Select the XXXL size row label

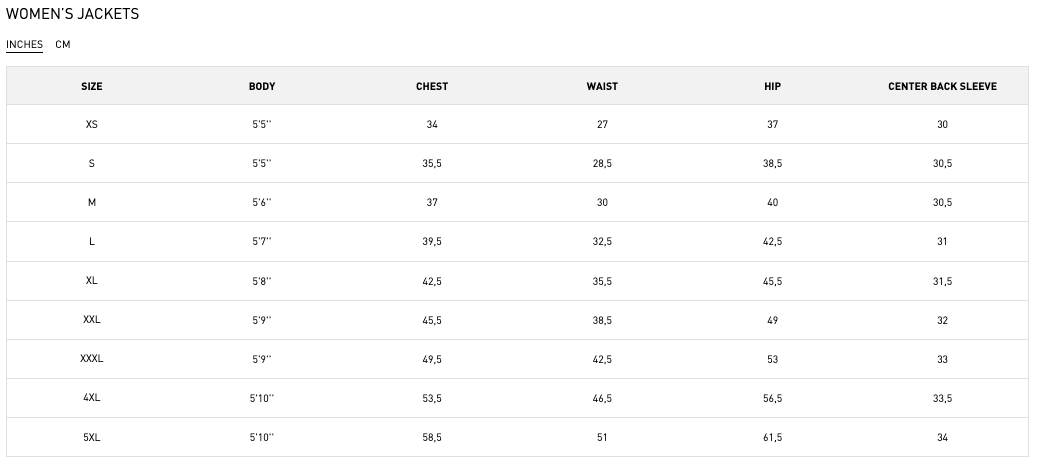92,359
